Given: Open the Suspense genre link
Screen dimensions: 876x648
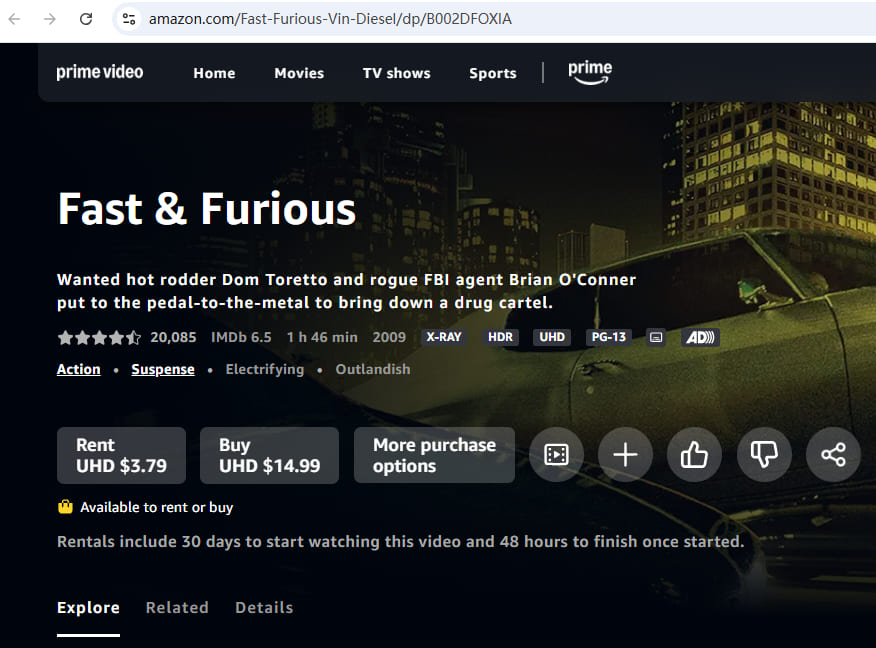Looking at the screenshot, I should [x=163, y=369].
